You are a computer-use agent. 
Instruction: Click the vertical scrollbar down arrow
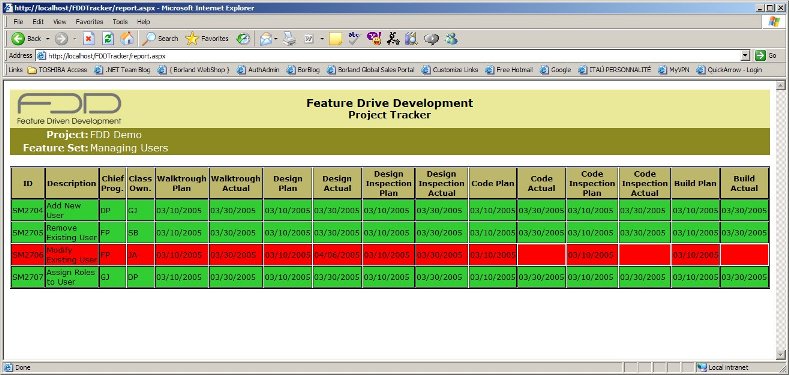point(780,355)
